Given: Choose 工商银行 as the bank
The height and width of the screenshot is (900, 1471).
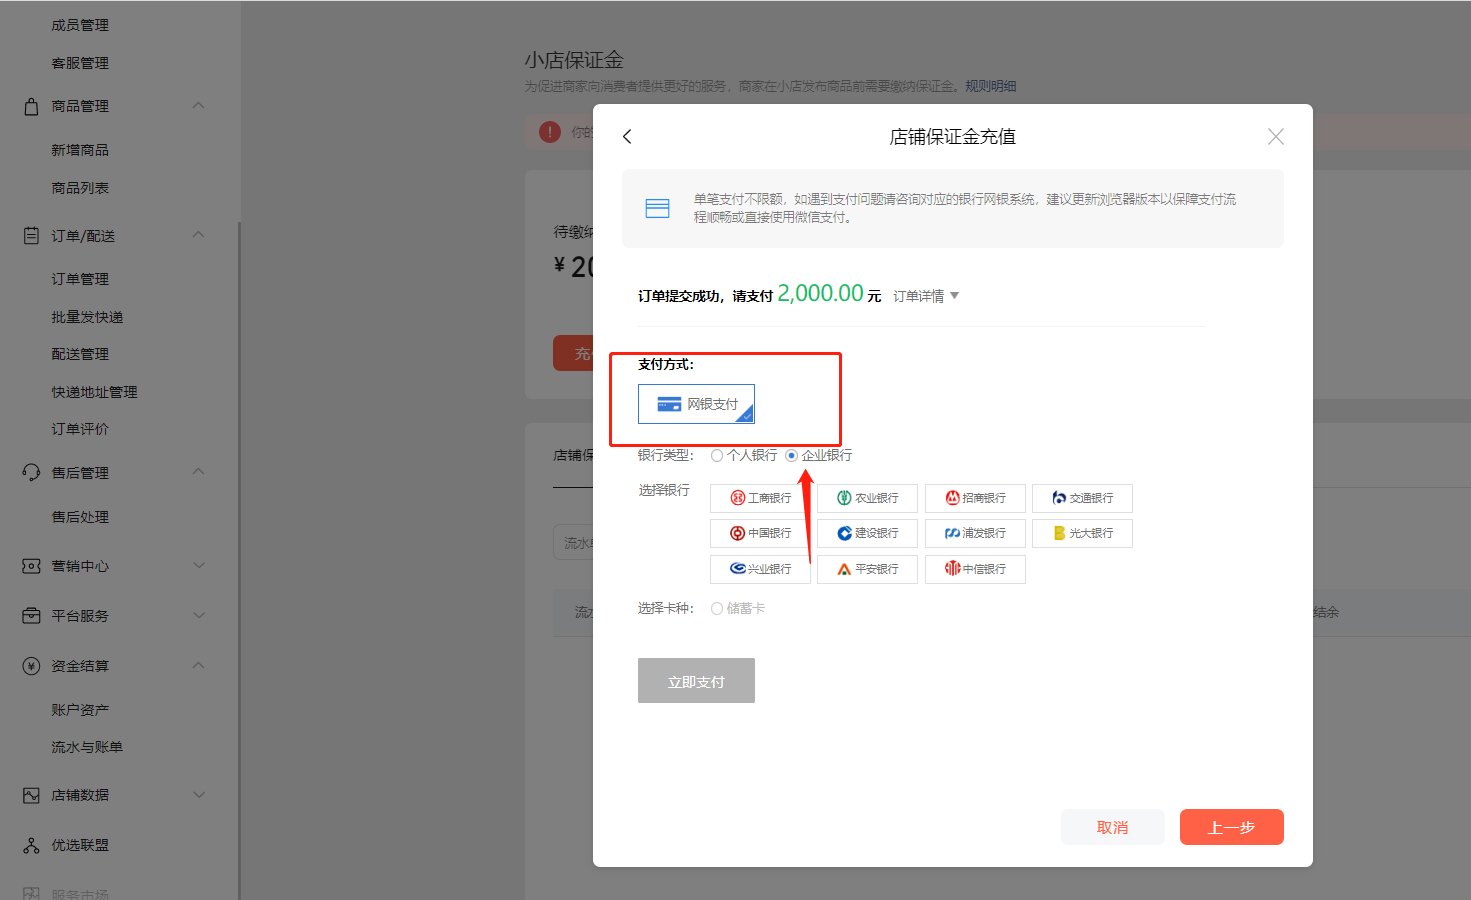Looking at the screenshot, I should point(760,498).
